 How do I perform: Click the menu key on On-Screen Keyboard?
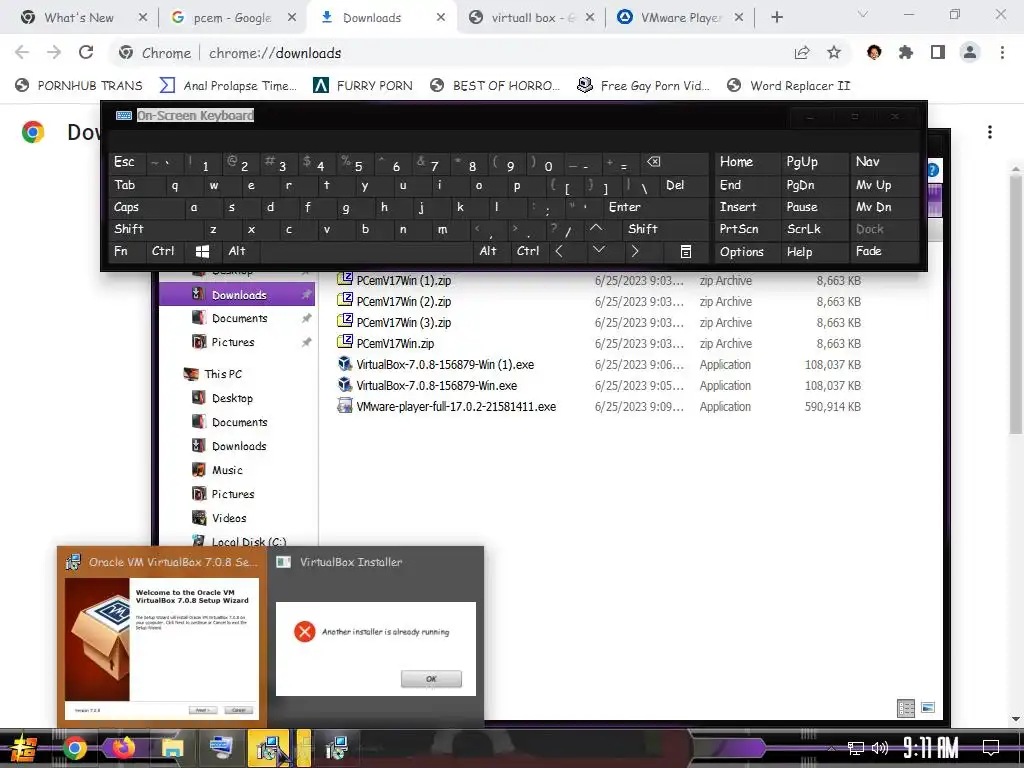pyautogui.click(x=686, y=251)
